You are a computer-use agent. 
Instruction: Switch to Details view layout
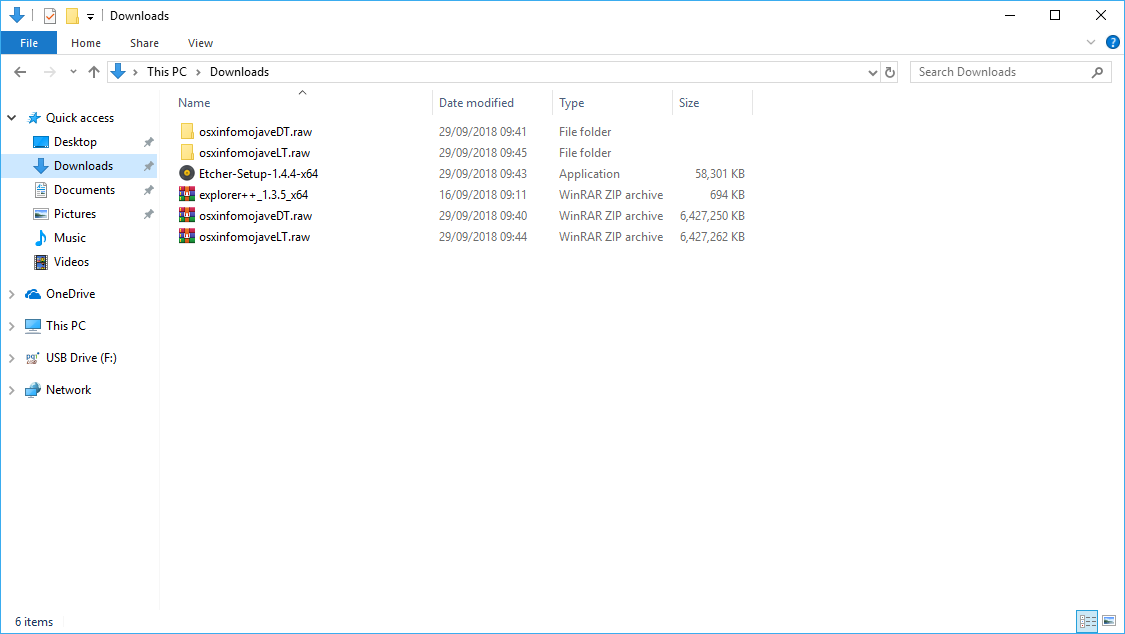pyautogui.click(x=1087, y=622)
